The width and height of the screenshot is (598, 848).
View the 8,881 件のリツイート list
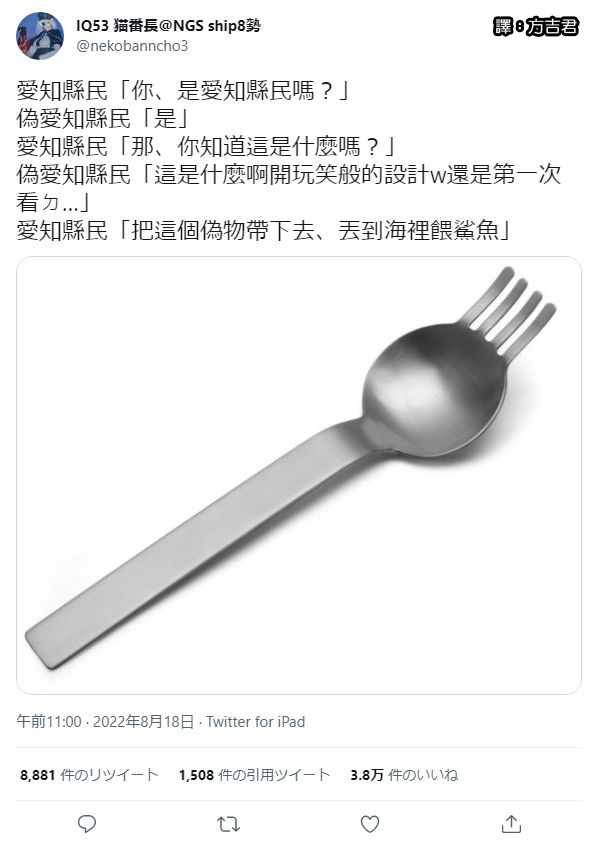89,775
